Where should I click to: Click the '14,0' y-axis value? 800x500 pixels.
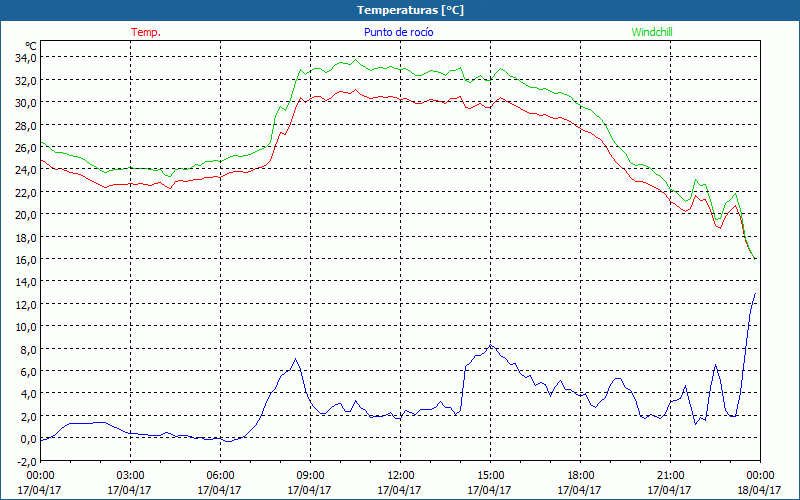point(26,281)
